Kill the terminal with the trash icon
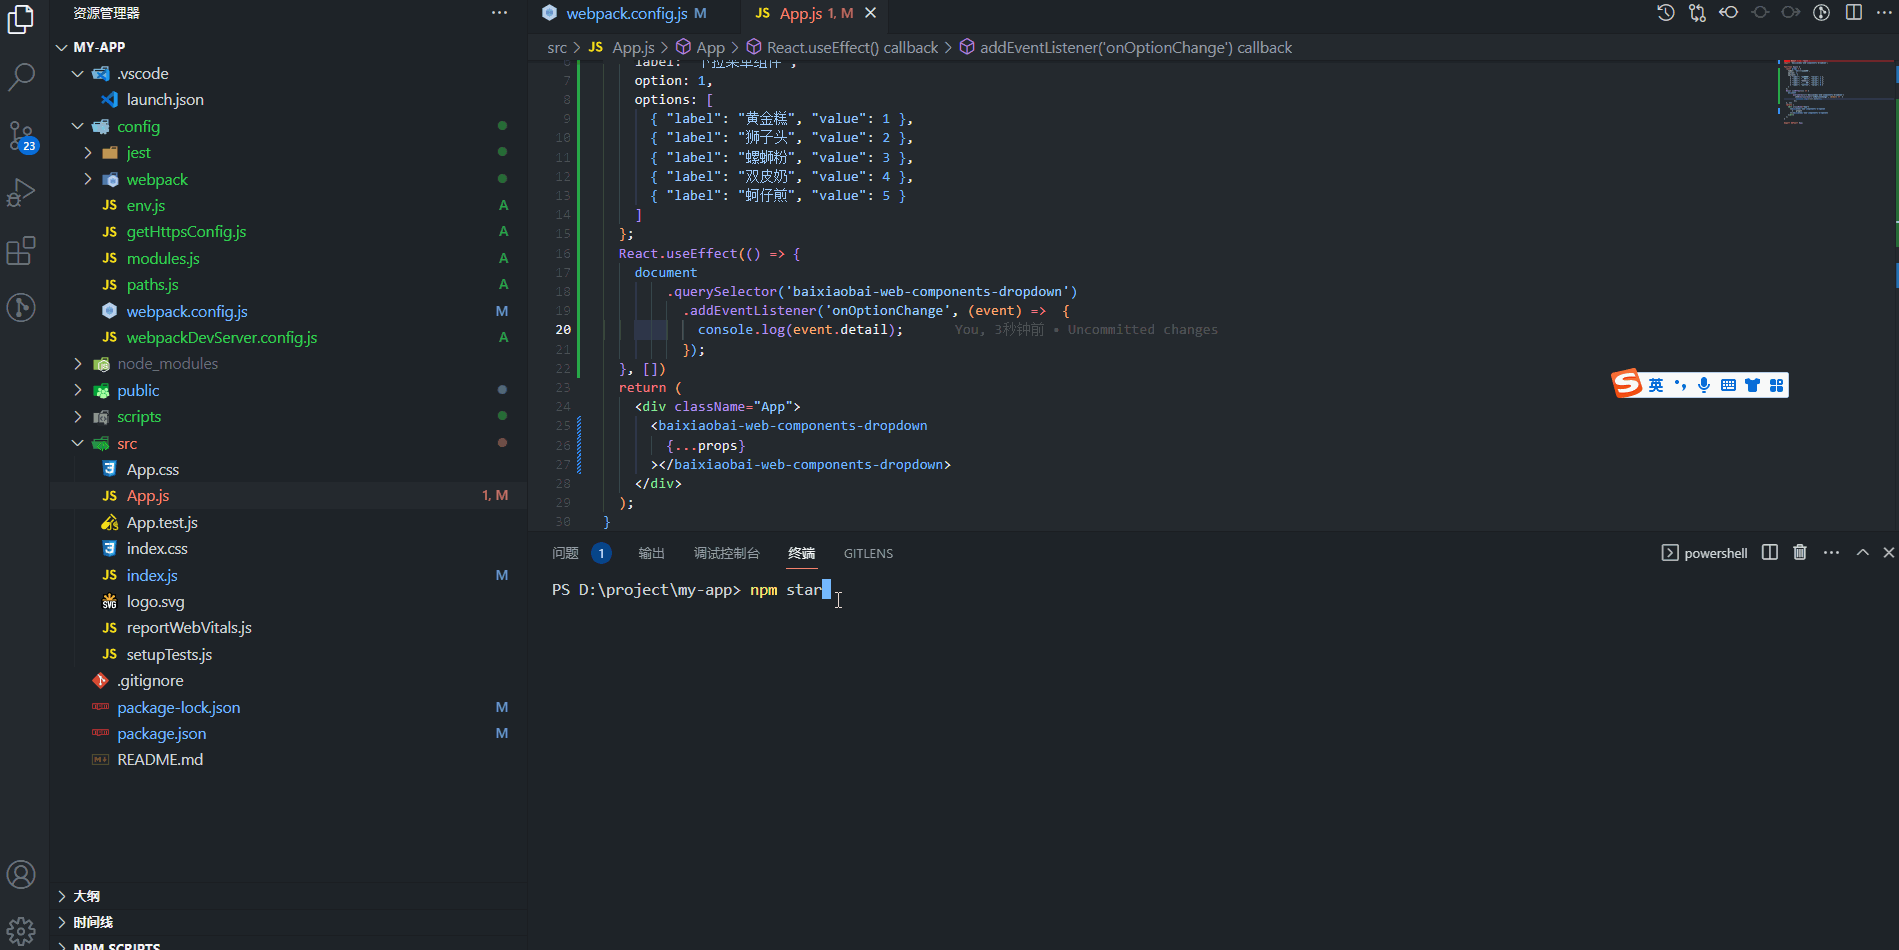The height and width of the screenshot is (950, 1899). [1799, 552]
